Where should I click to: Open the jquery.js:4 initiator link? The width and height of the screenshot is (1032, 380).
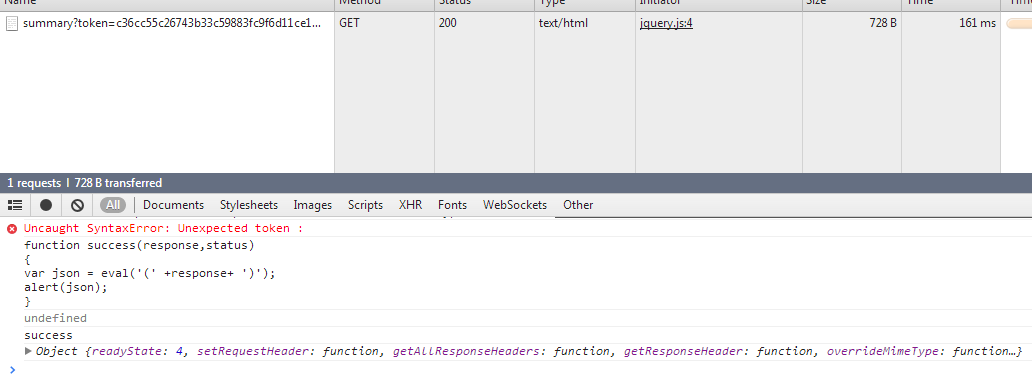[666, 24]
